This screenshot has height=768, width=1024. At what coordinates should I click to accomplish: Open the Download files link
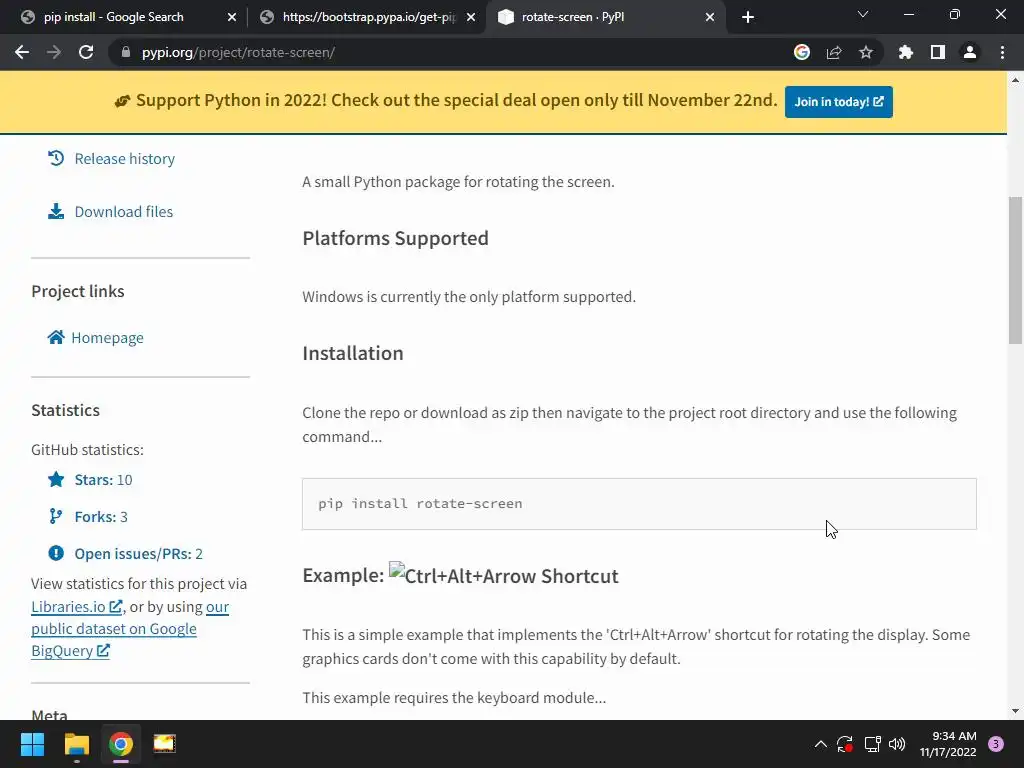tap(123, 212)
